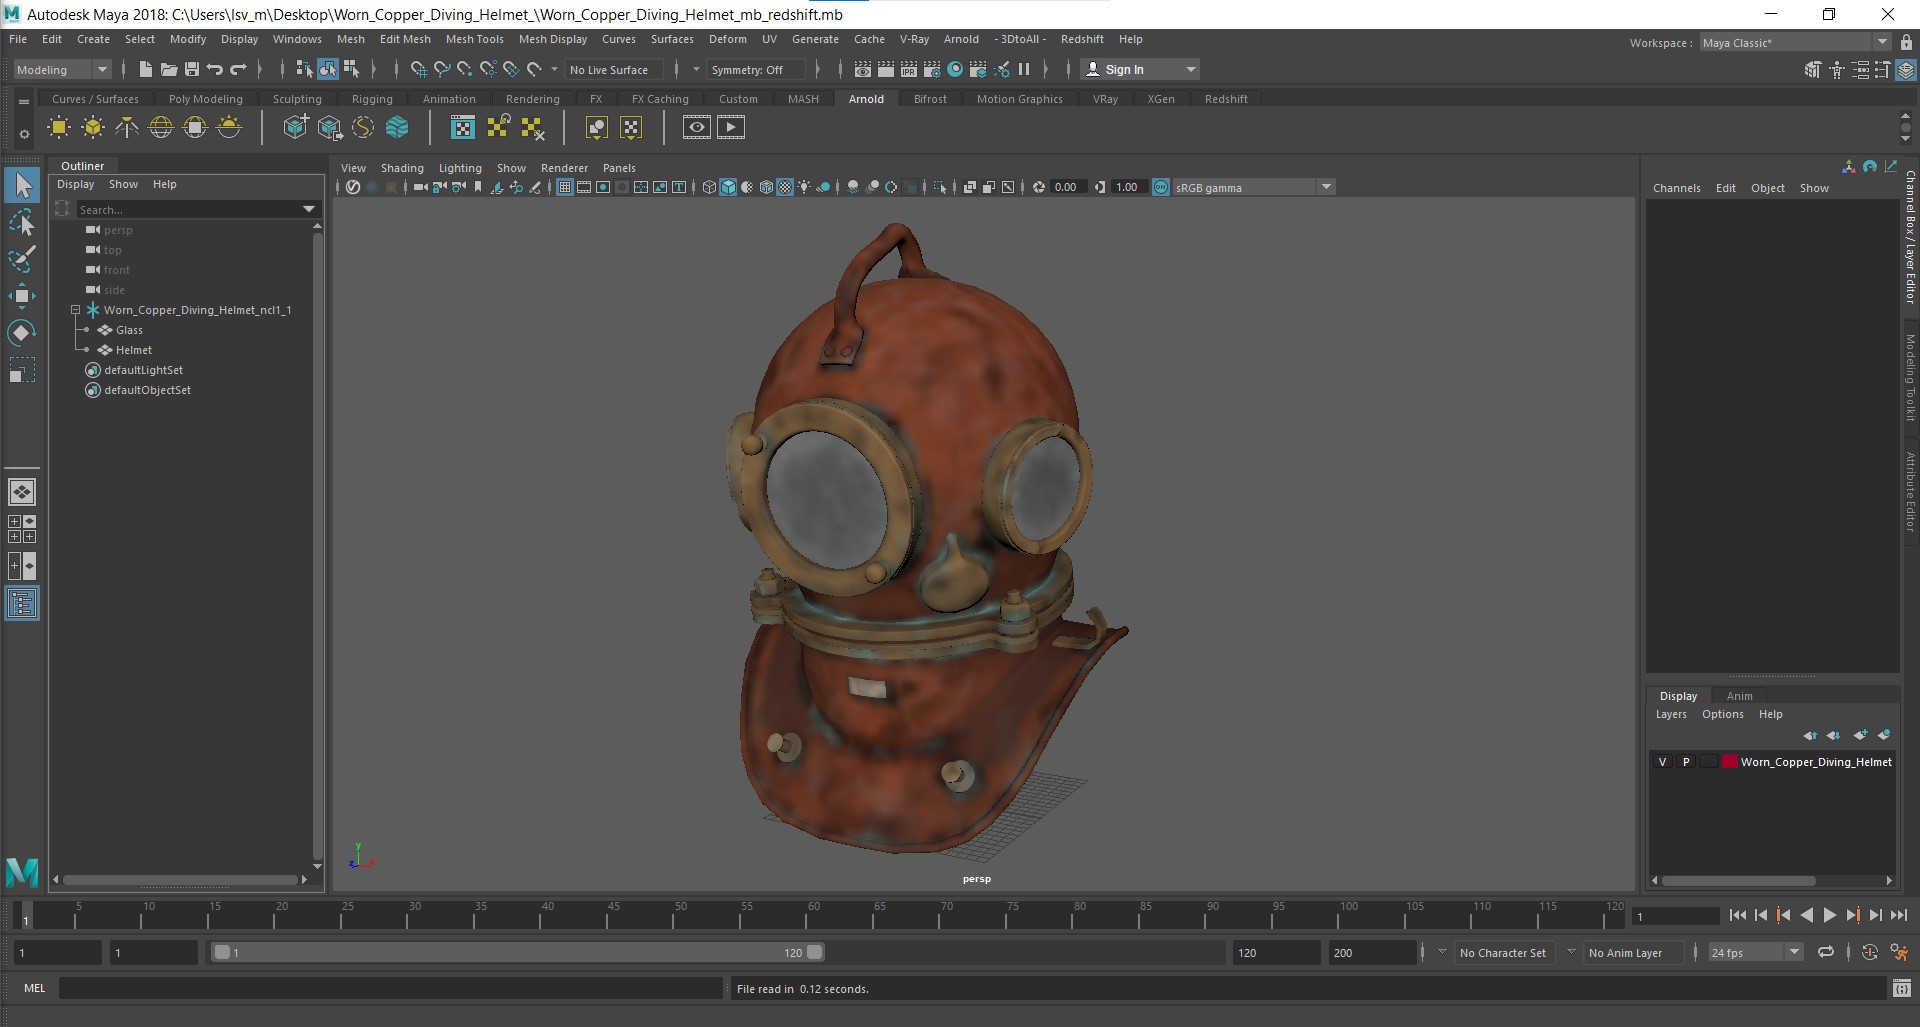This screenshot has height=1027, width=1920.
Task: Switch to four view layout
Action: (x=22, y=529)
